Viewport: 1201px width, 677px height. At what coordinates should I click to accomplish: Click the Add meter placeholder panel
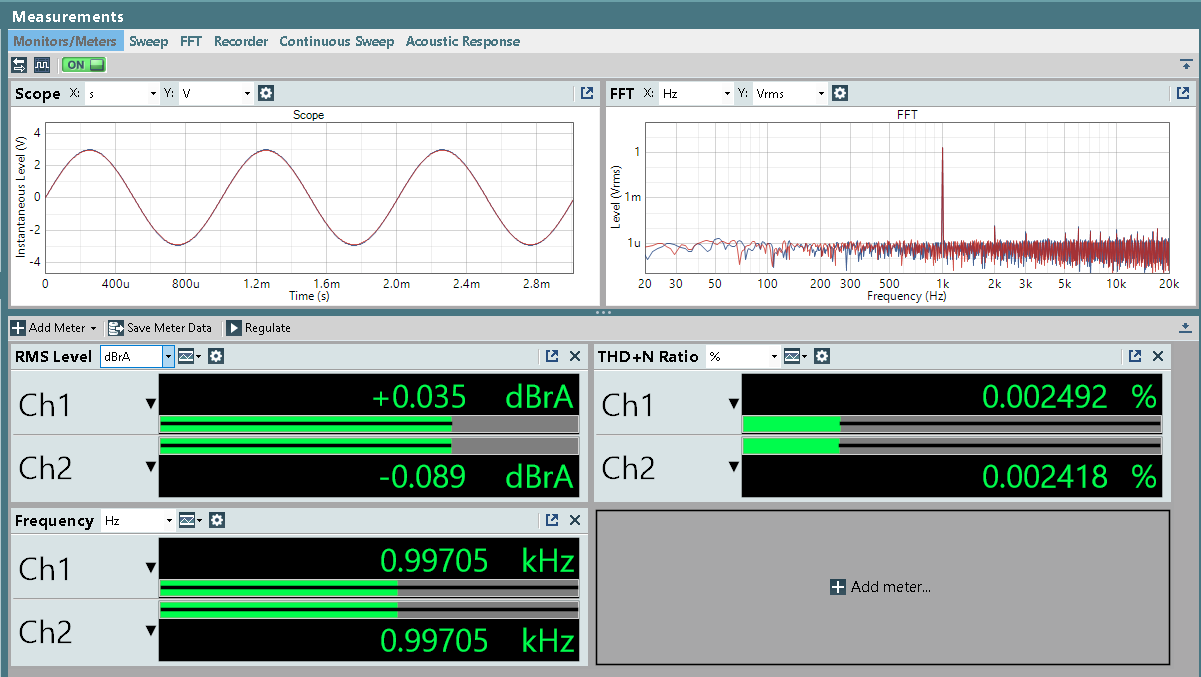point(882,587)
